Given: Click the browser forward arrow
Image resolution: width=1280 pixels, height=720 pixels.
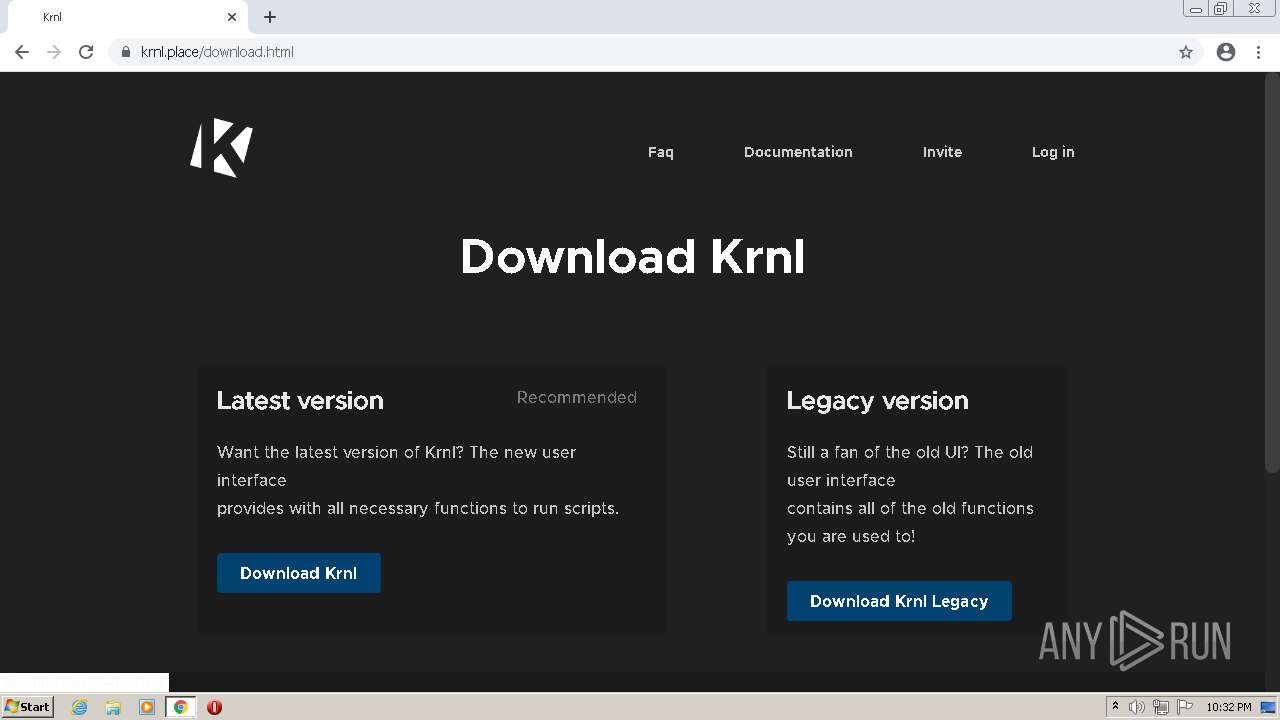Looking at the screenshot, I should click(54, 52).
